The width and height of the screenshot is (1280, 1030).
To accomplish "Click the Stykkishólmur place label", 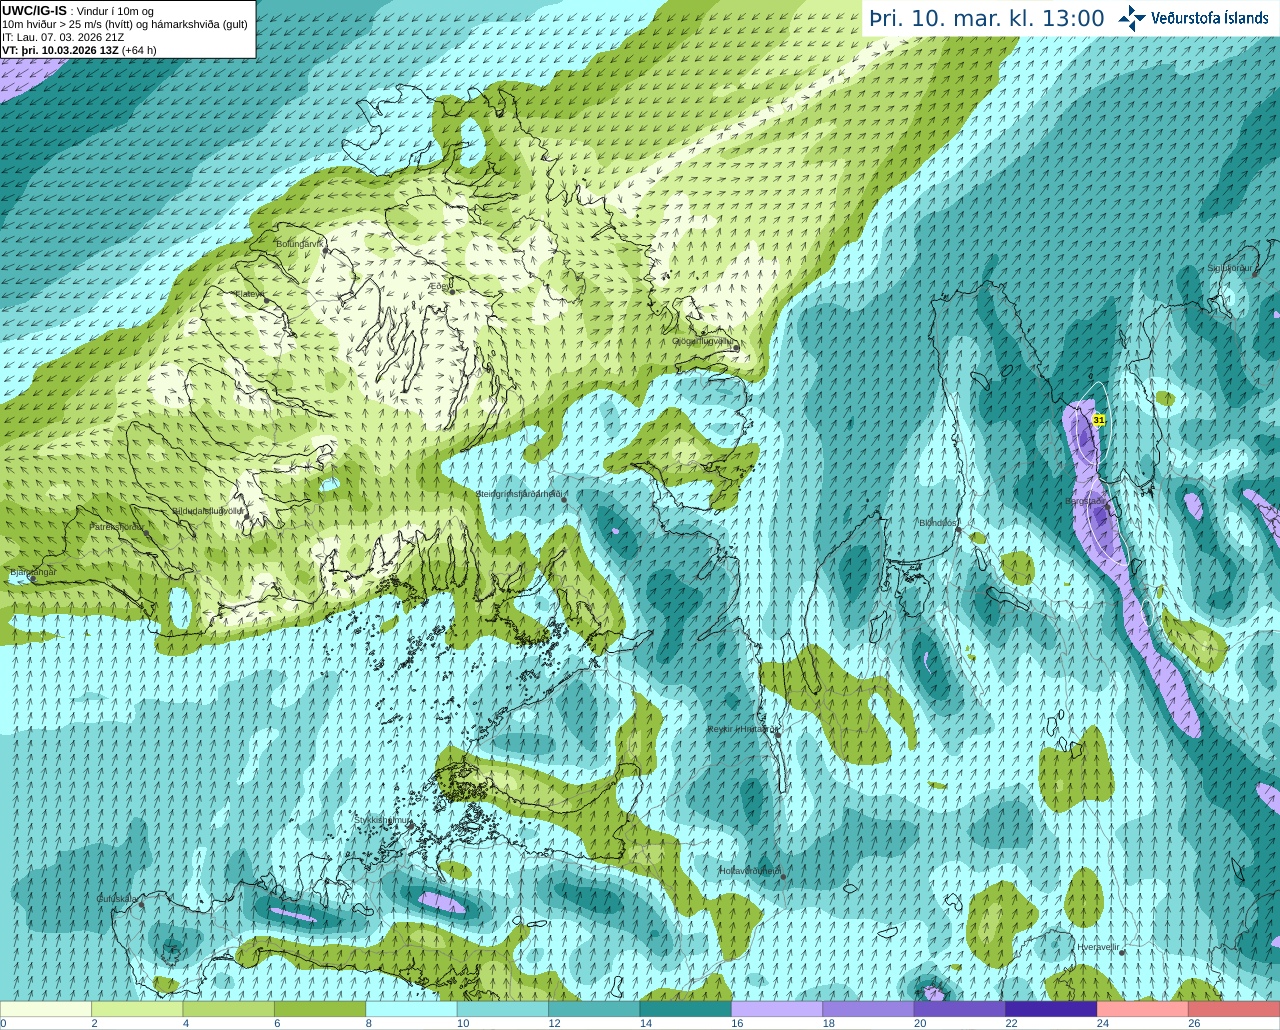I will pyautogui.click(x=382, y=820).
